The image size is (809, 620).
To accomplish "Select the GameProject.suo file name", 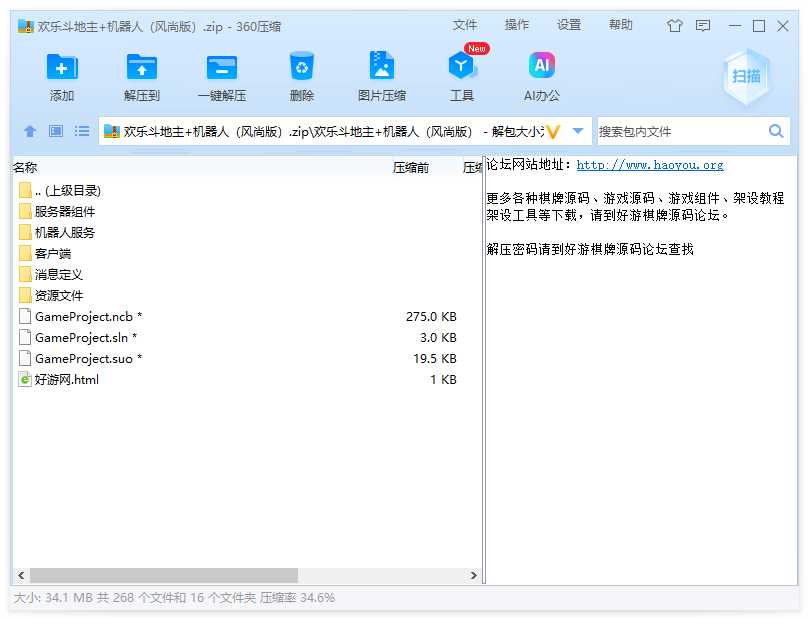I will [88, 359].
